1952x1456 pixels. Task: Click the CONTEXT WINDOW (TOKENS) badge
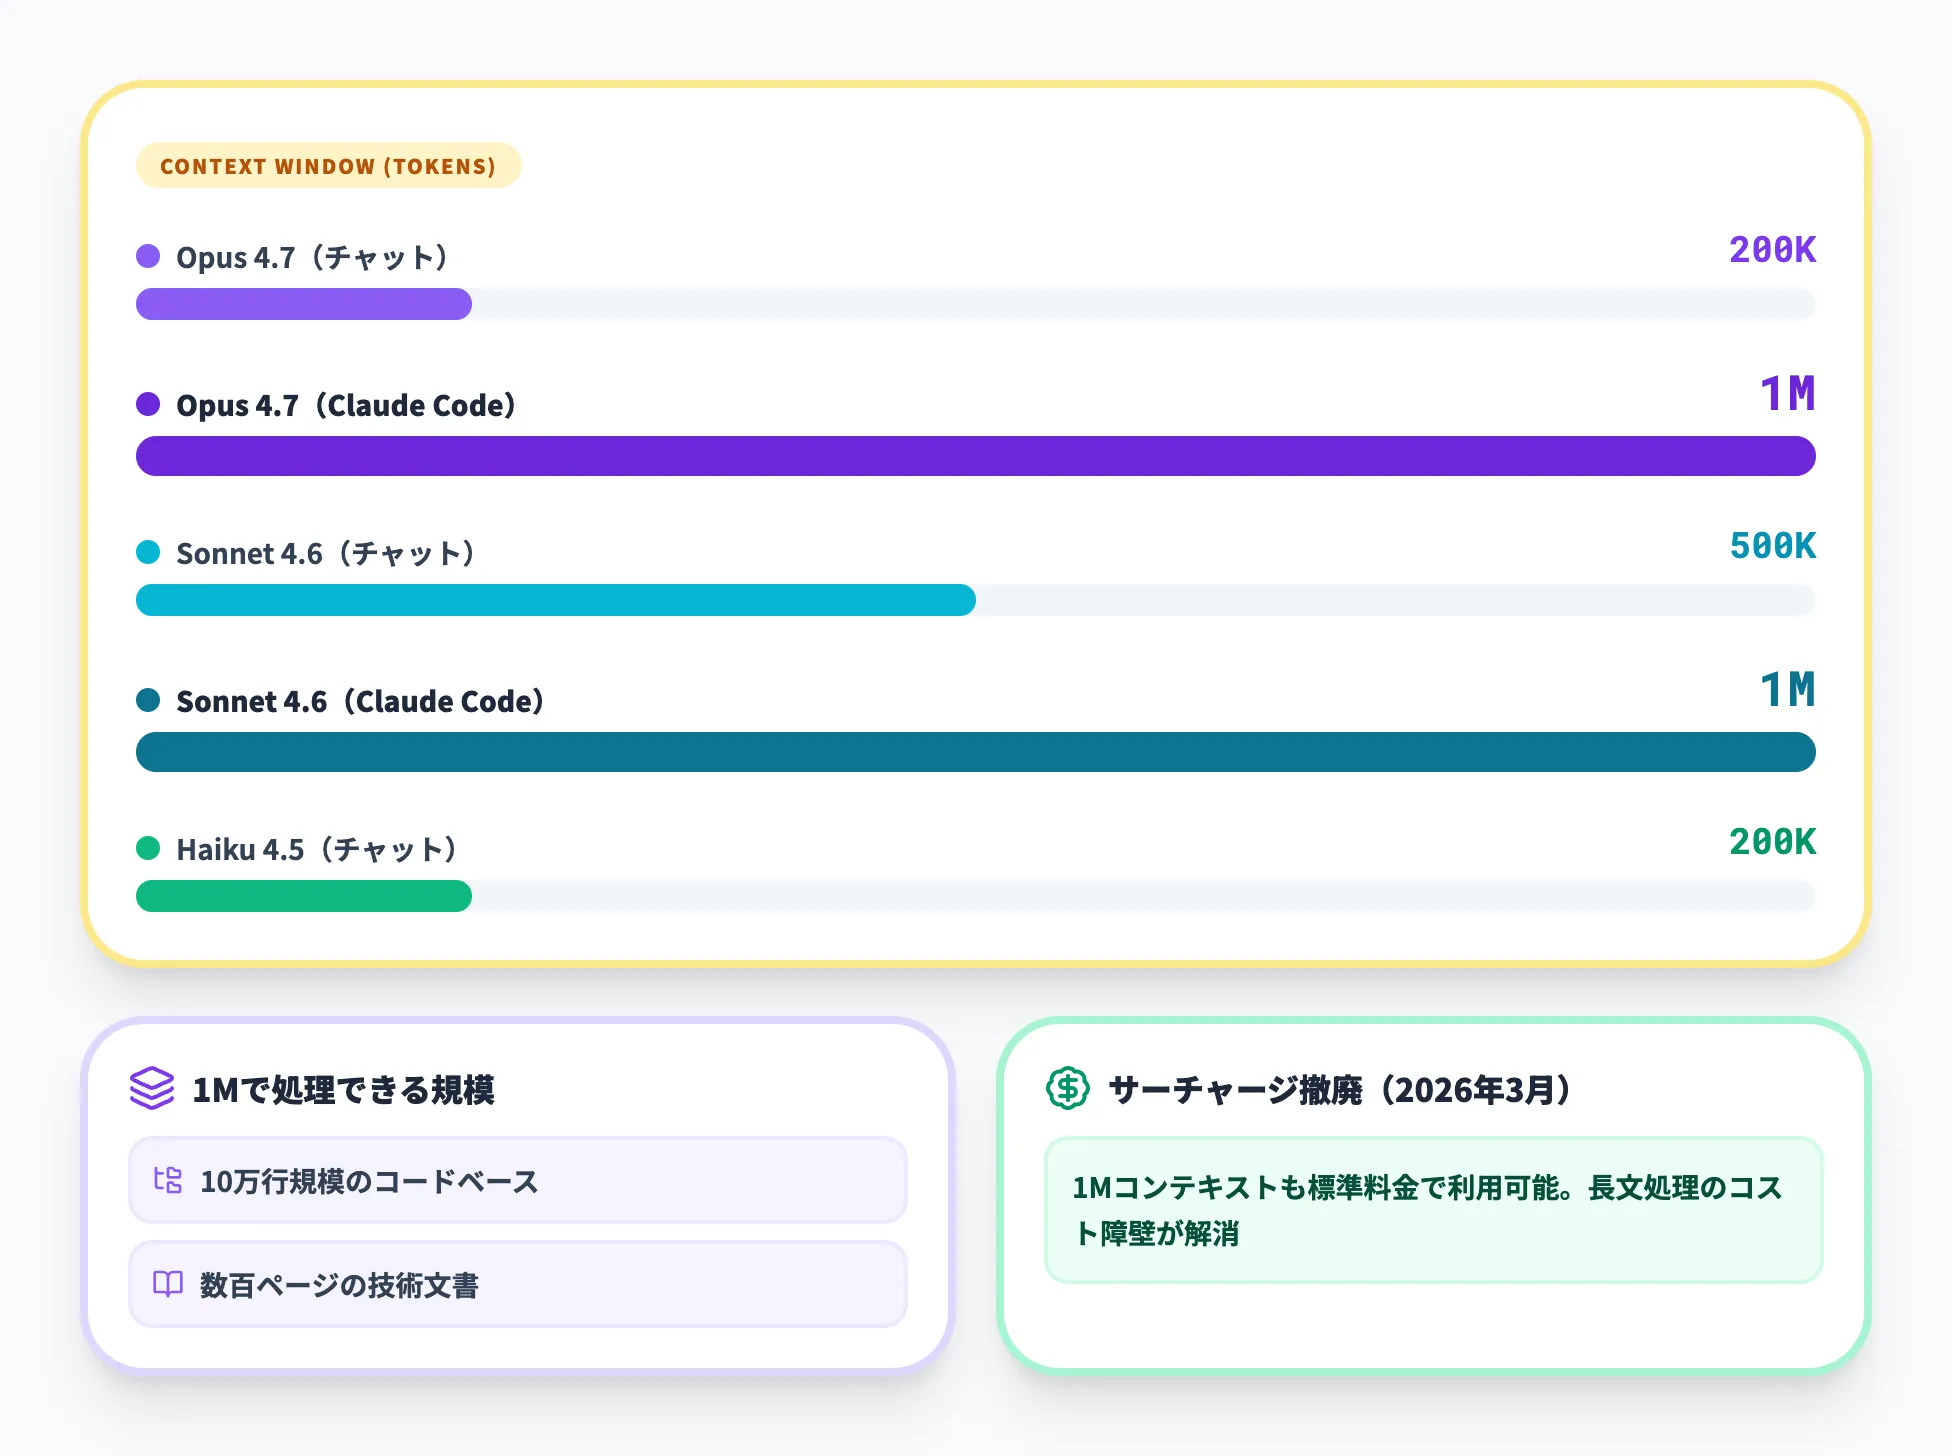point(328,165)
